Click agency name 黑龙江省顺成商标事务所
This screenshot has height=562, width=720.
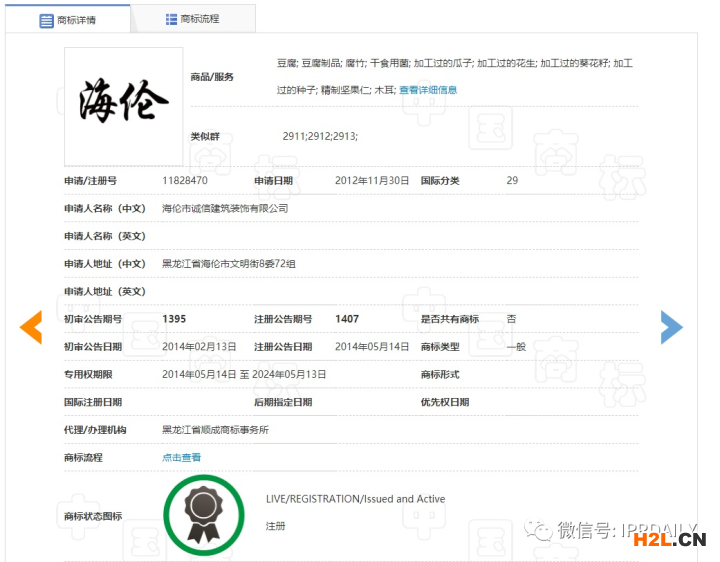pos(215,429)
